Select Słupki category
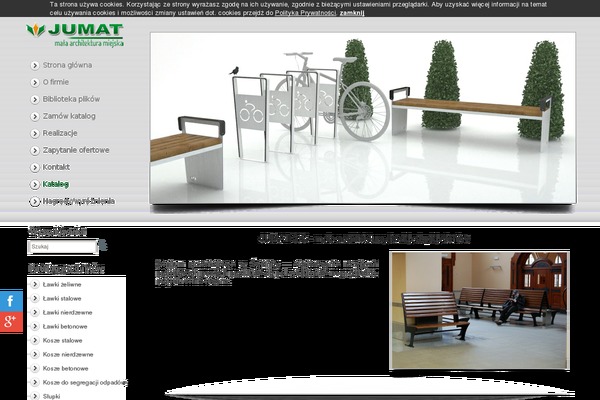This screenshot has height=400, width=600. [x=51, y=396]
